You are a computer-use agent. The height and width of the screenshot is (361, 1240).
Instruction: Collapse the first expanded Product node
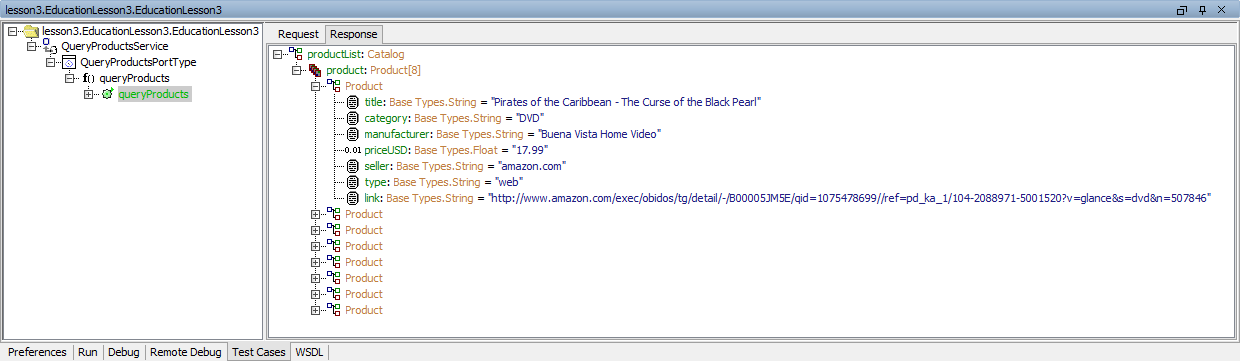[317, 86]
